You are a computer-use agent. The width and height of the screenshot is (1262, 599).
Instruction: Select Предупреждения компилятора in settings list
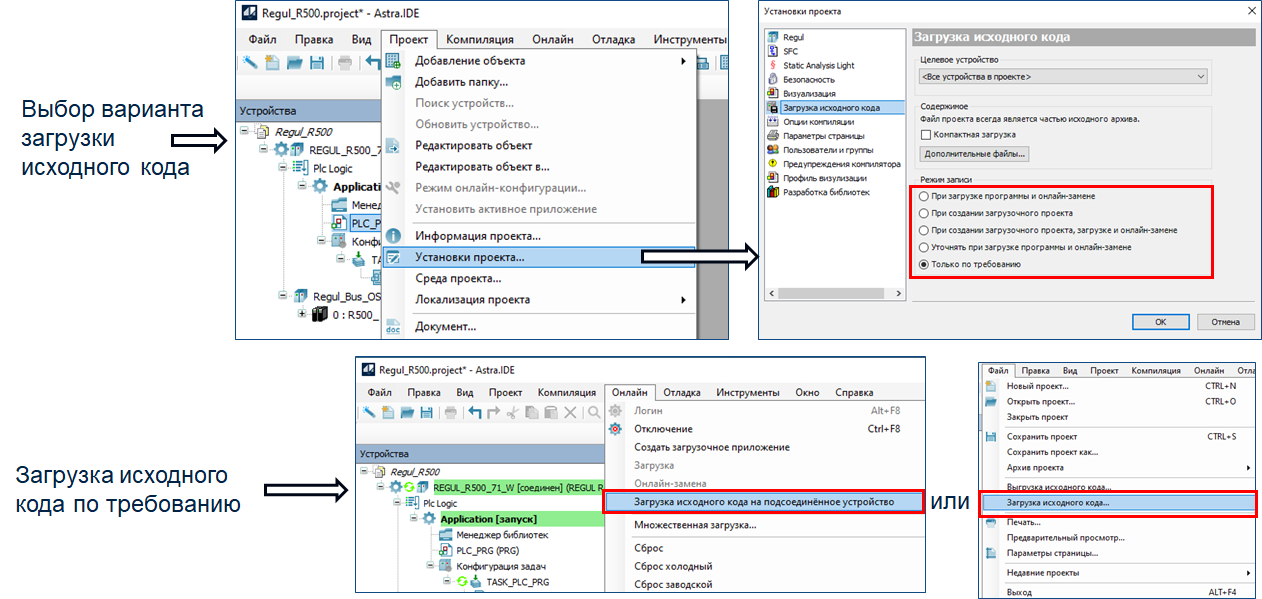pos(841,163)
